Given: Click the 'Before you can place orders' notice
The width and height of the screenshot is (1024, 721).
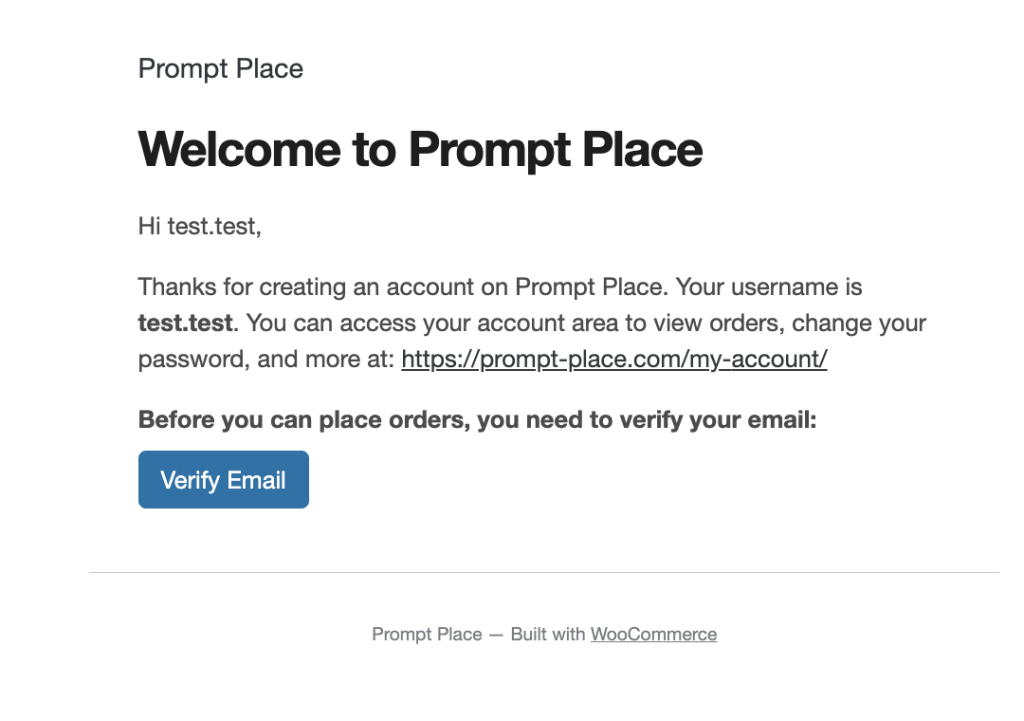Looking at the screenshot, I should [x=477, y=420].
